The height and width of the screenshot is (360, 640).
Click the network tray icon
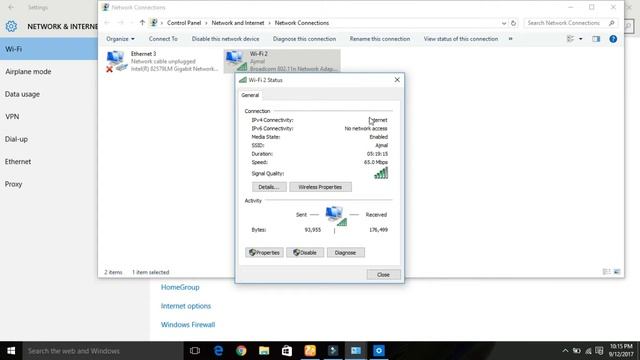click(x=588, y=351)
